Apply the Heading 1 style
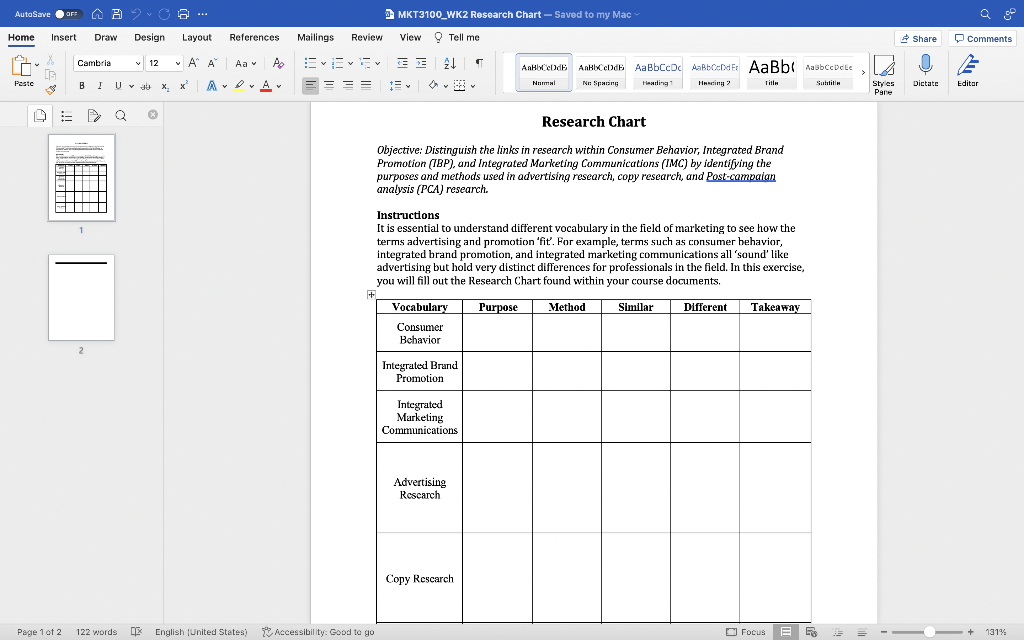Viewport: 1024px width, 640px height. [657, 72]
